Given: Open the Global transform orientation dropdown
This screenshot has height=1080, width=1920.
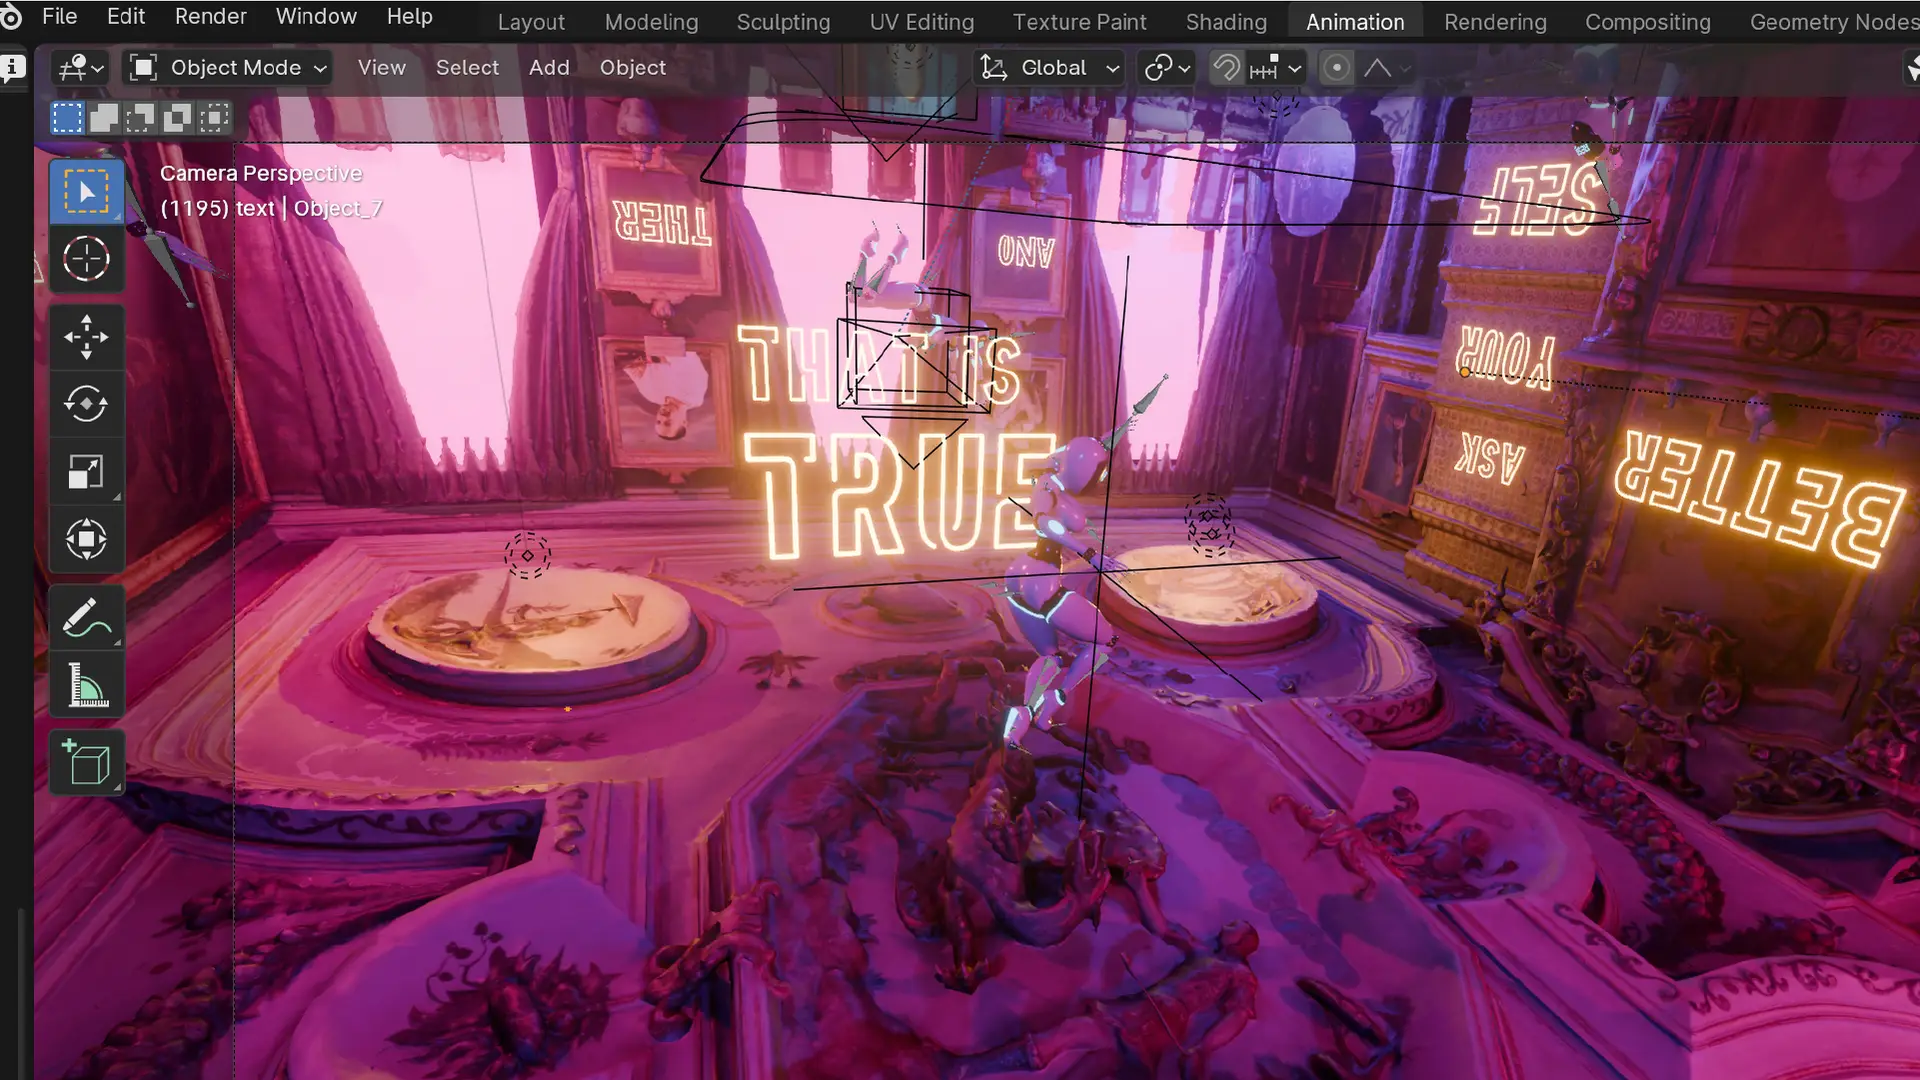Looking at the screenshot, I should point(1050,68).
